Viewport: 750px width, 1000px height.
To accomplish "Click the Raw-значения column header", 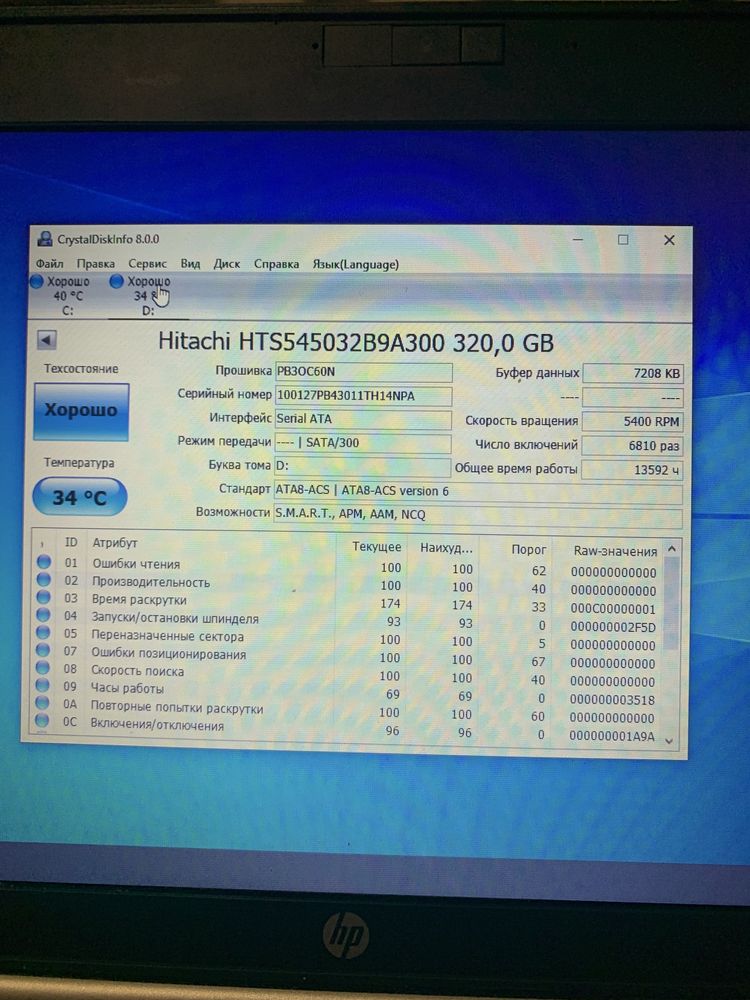I will 615,551.
